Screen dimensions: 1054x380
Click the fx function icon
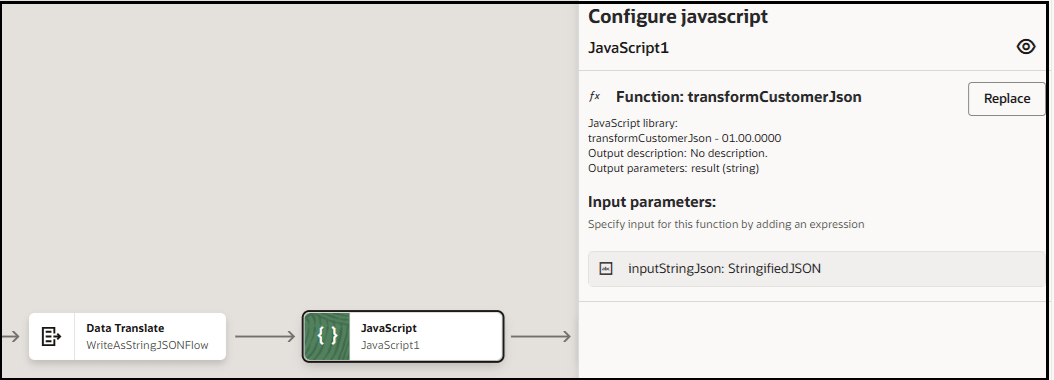point(594,97)
